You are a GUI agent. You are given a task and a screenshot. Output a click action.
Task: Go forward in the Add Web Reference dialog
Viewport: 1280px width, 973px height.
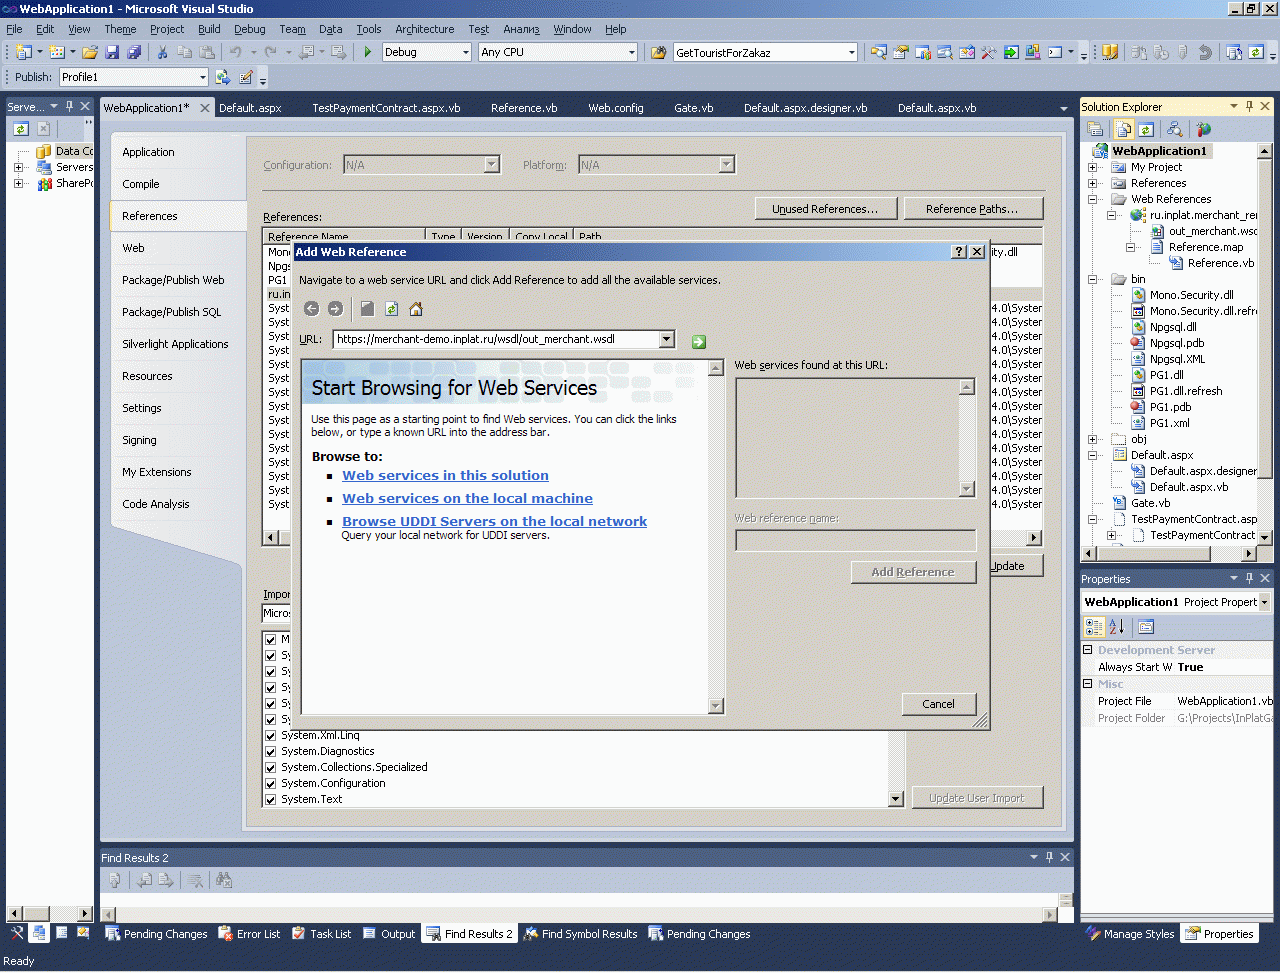pos(335,309)
